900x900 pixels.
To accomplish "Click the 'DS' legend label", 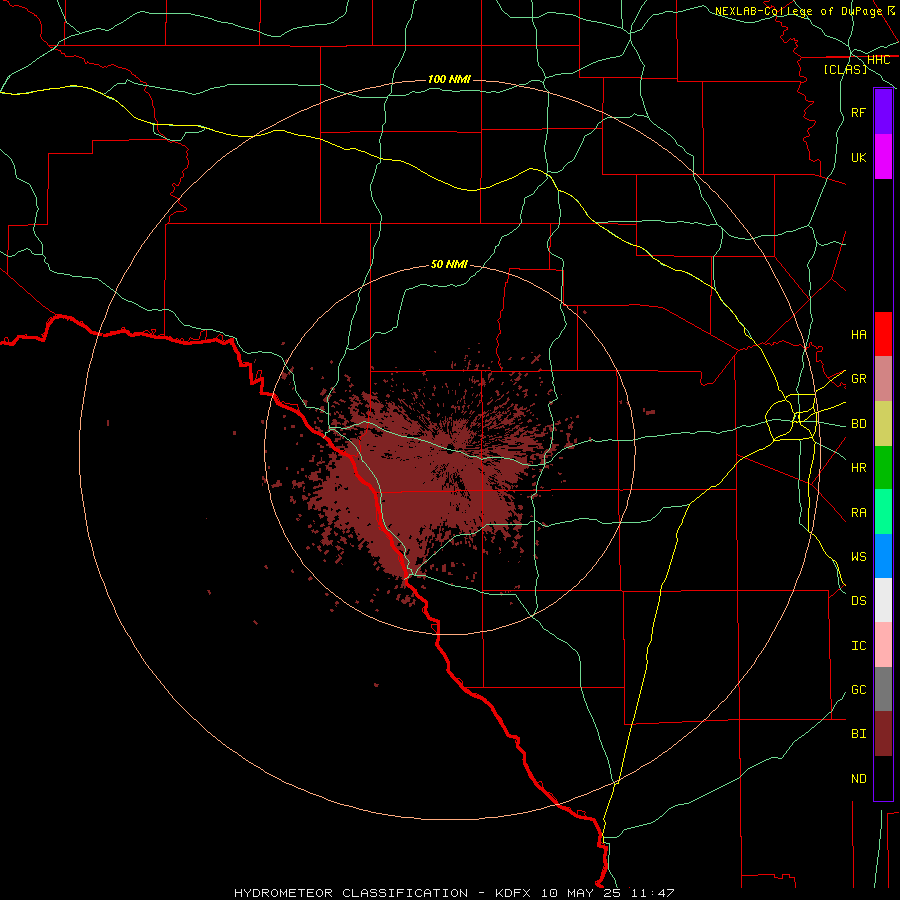I will (x=859, y=600).
